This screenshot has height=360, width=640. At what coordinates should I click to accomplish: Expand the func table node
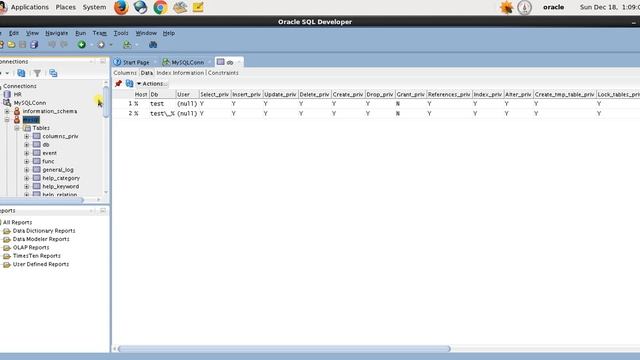tap(27, 162)
